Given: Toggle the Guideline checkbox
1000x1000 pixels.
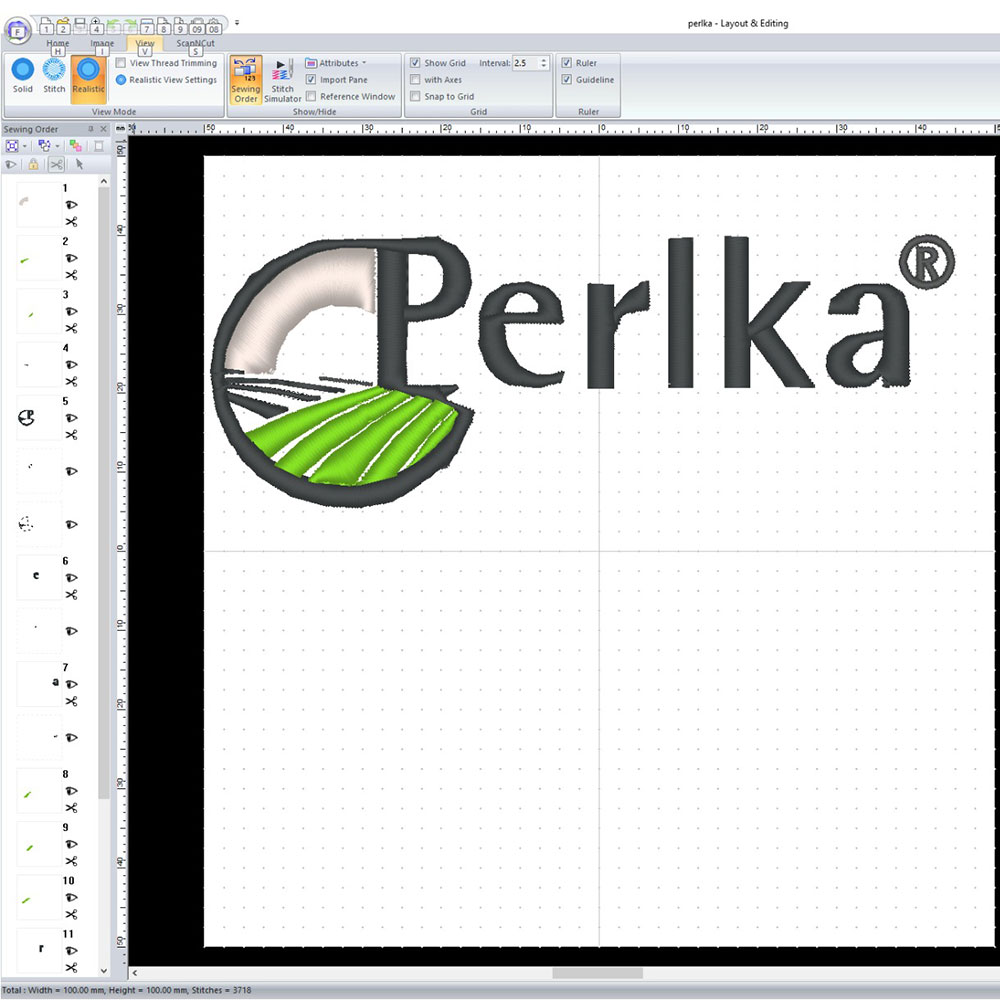Looking at the screenshot, I should tap(566, 80).
